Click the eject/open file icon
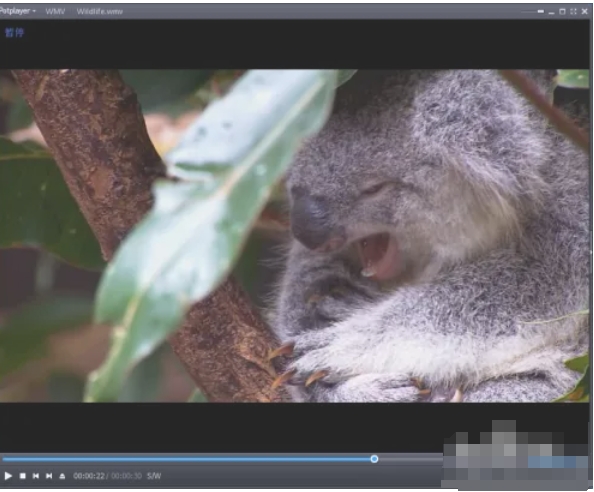This screenshot has width=594, height=492. click(x=62, y=476)
